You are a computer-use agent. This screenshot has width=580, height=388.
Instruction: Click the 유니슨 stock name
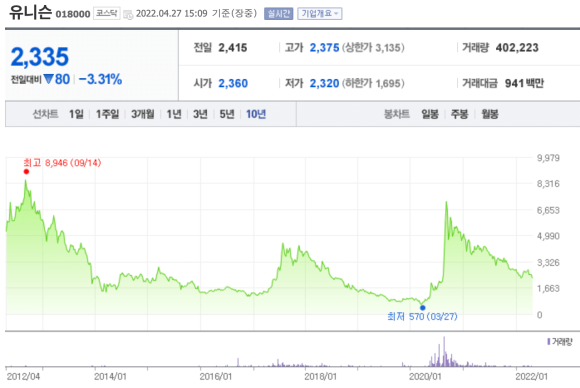point(30,12)
